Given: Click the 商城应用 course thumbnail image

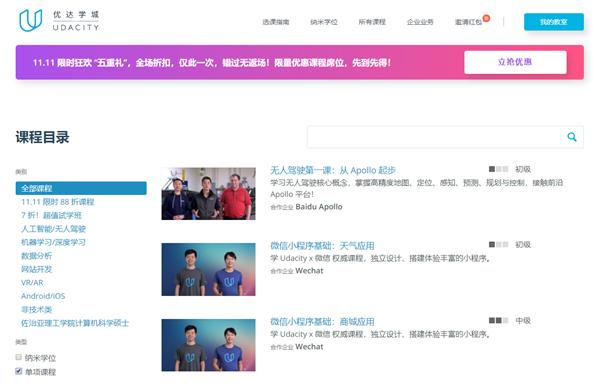Looking at the screenshot, I should pos(209,345).
